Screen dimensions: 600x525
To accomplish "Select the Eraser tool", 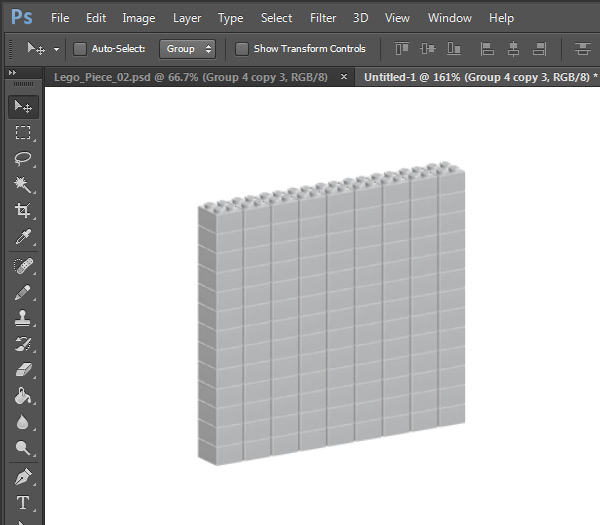I will [23, 370].
